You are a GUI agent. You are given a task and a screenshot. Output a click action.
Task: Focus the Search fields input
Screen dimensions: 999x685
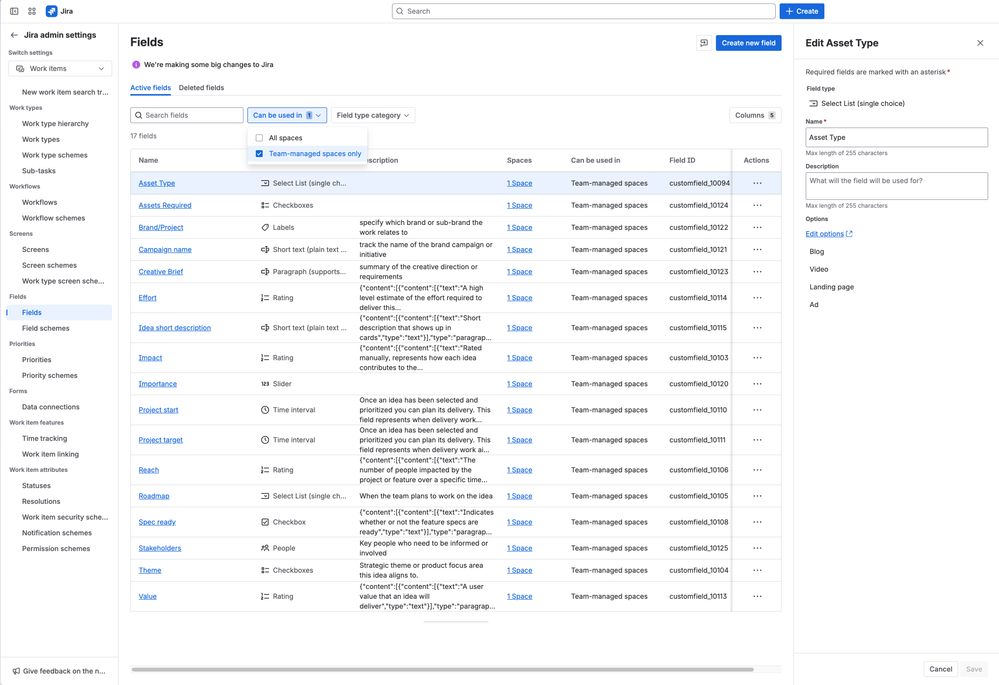[187, 115]
